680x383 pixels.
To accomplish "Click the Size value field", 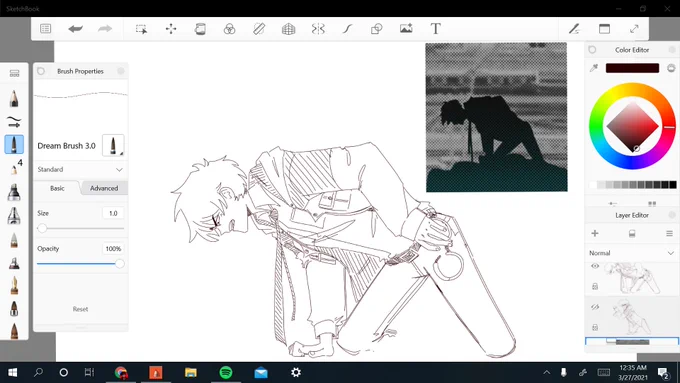I will [113, 213].
